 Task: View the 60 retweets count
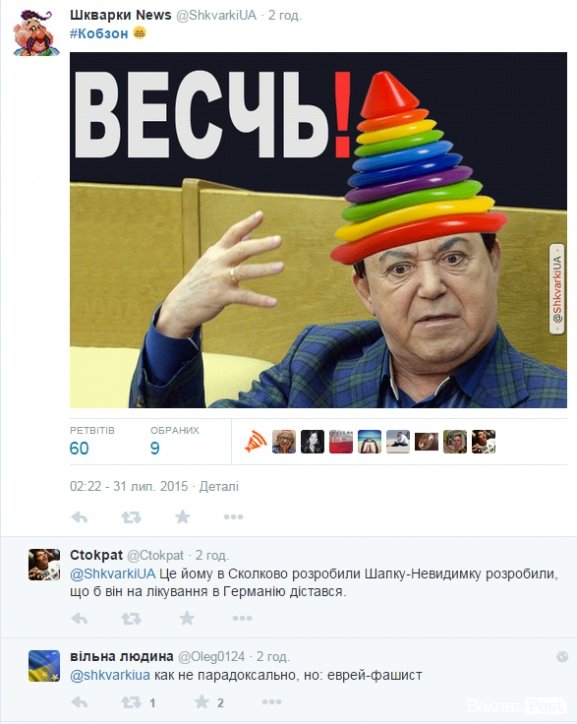pos(79,448)
